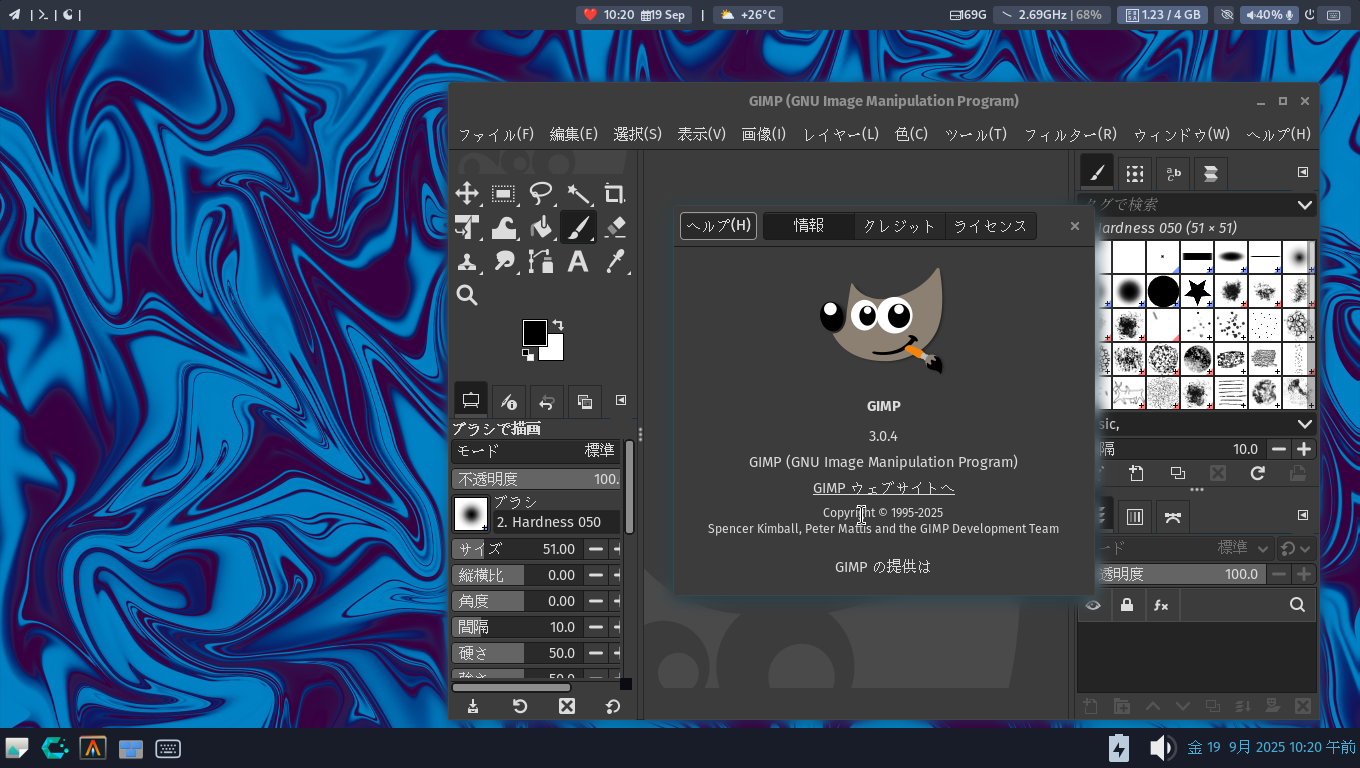The width and height of the screenshot is (1360, 768).
Task: Select the Zoom magnifier tool
Action: [x=467, y=295]
